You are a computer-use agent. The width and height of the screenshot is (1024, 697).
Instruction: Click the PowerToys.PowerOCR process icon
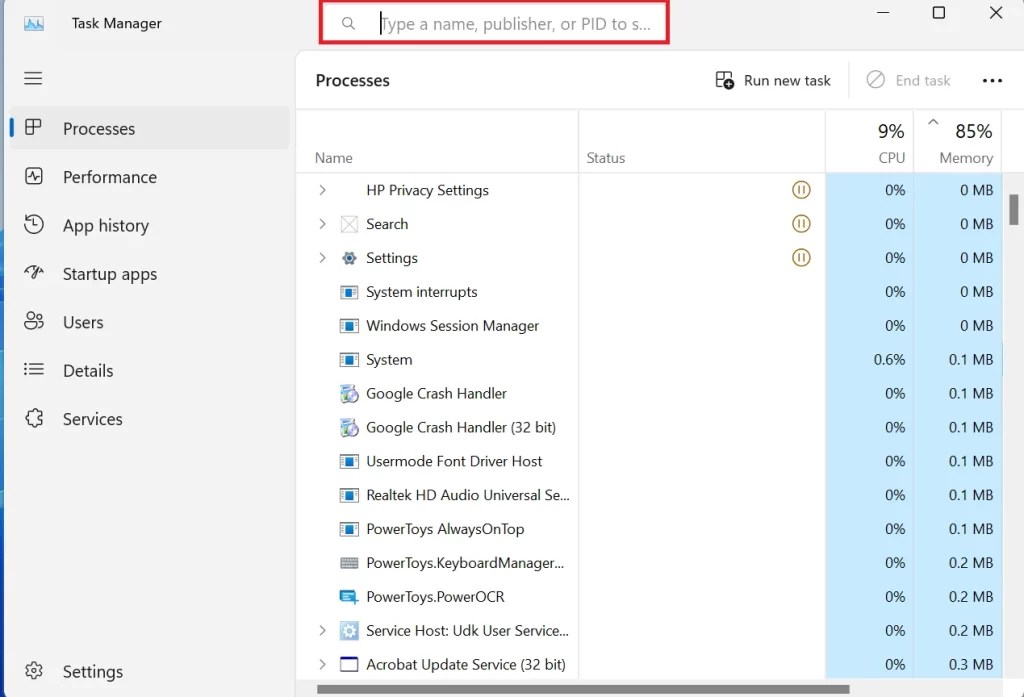(349, 596)
